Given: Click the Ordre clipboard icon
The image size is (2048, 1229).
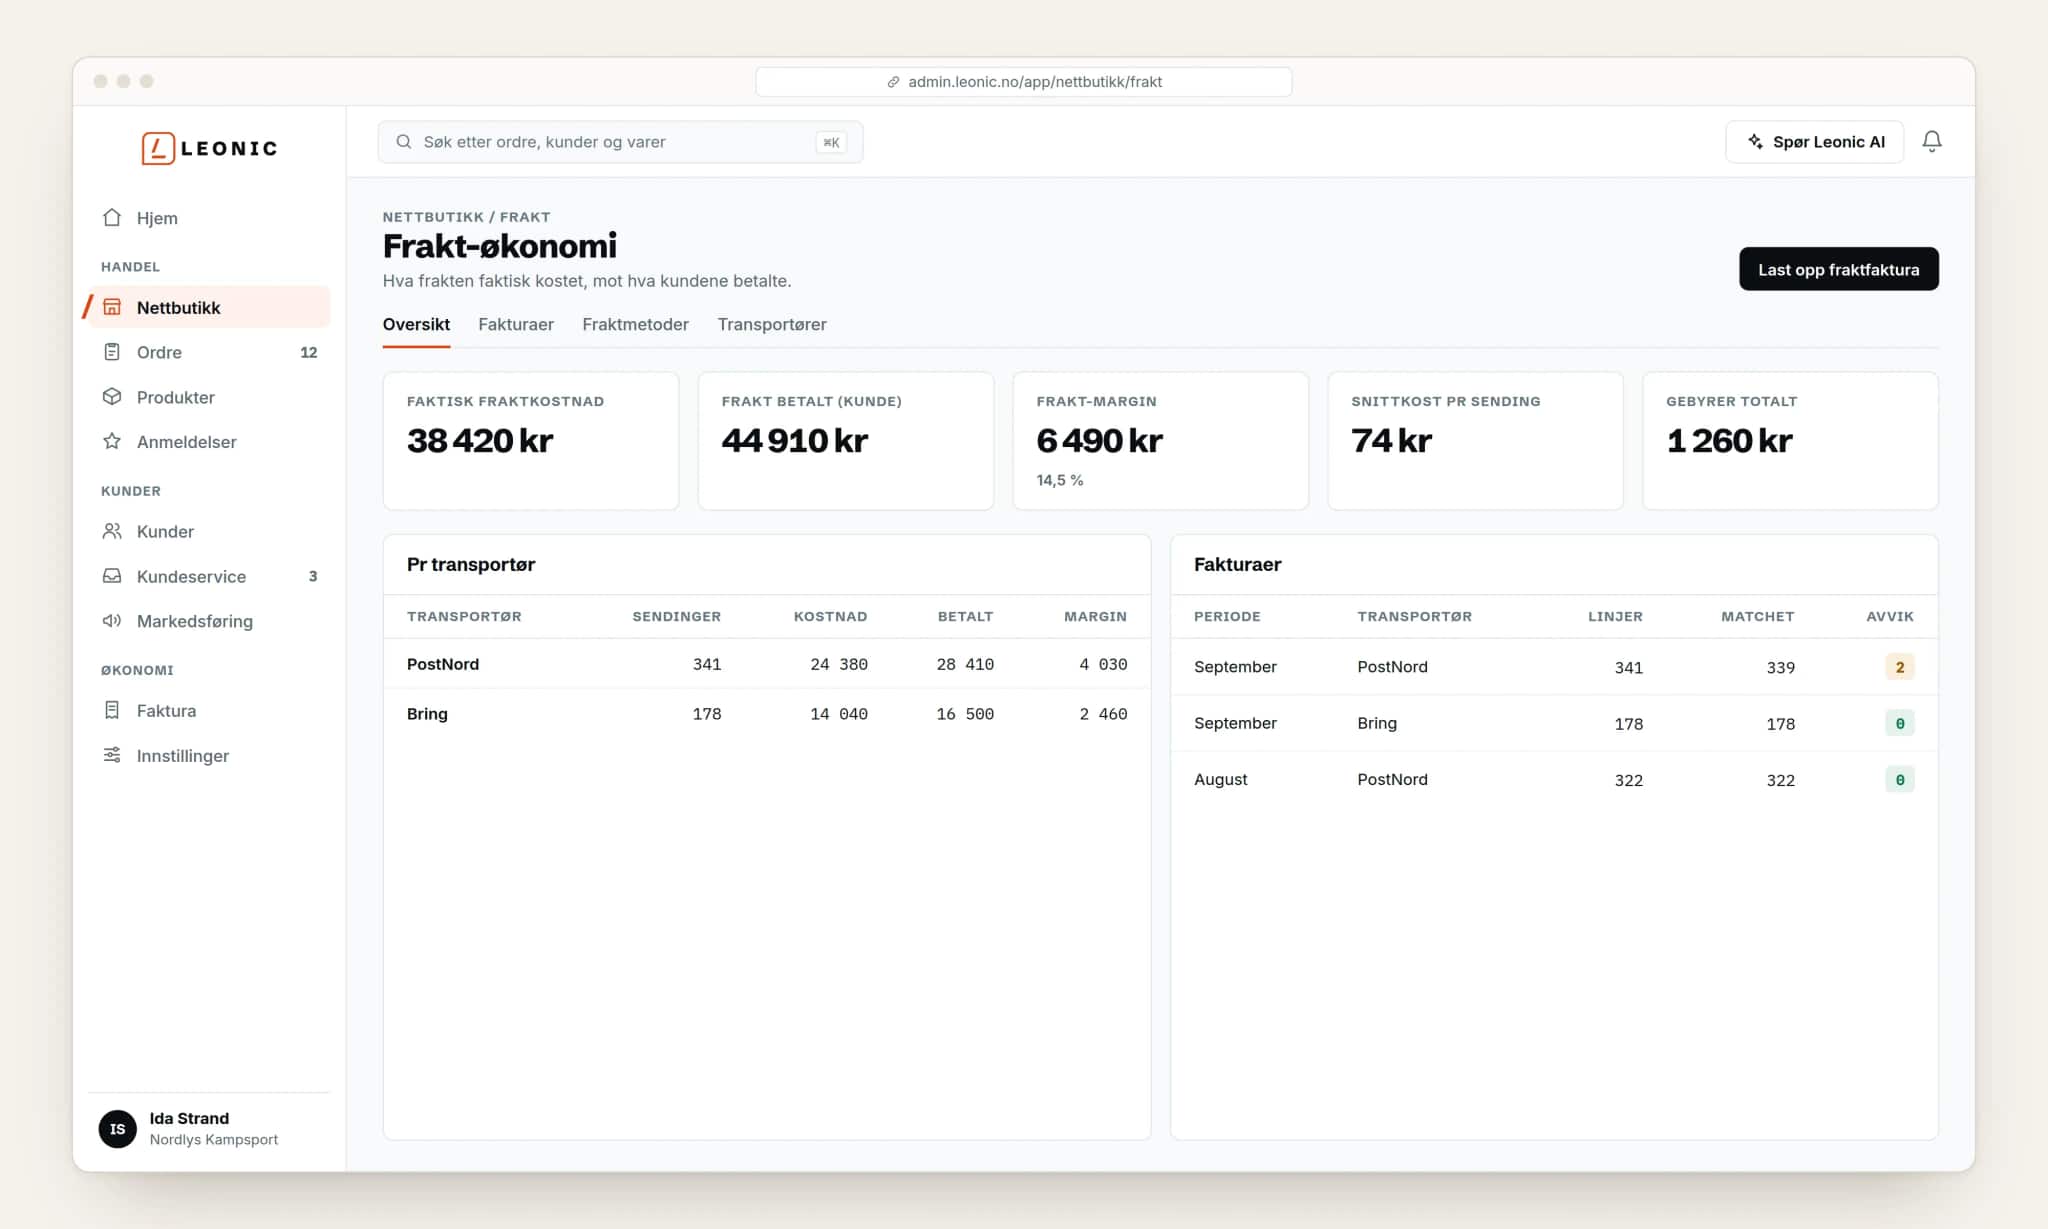Looking at the screenshot, I should pyautogui.click(x=112, y=352).
